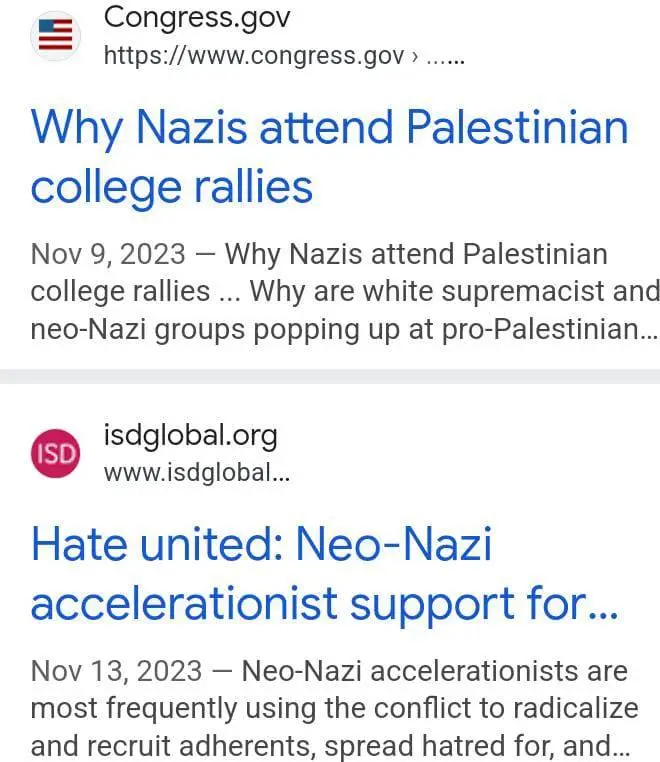
Task: Click the gray divider between the results
Action: pyautogui.click(x=330, y=376)
